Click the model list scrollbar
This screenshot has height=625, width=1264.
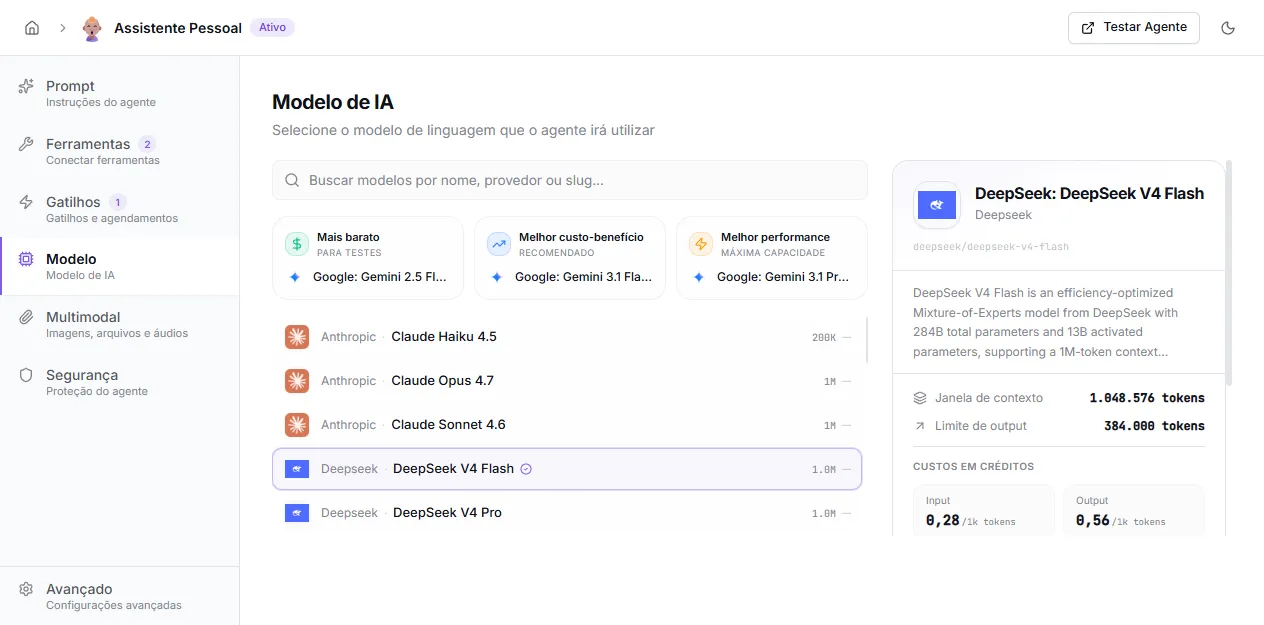[x=866, y=340]
